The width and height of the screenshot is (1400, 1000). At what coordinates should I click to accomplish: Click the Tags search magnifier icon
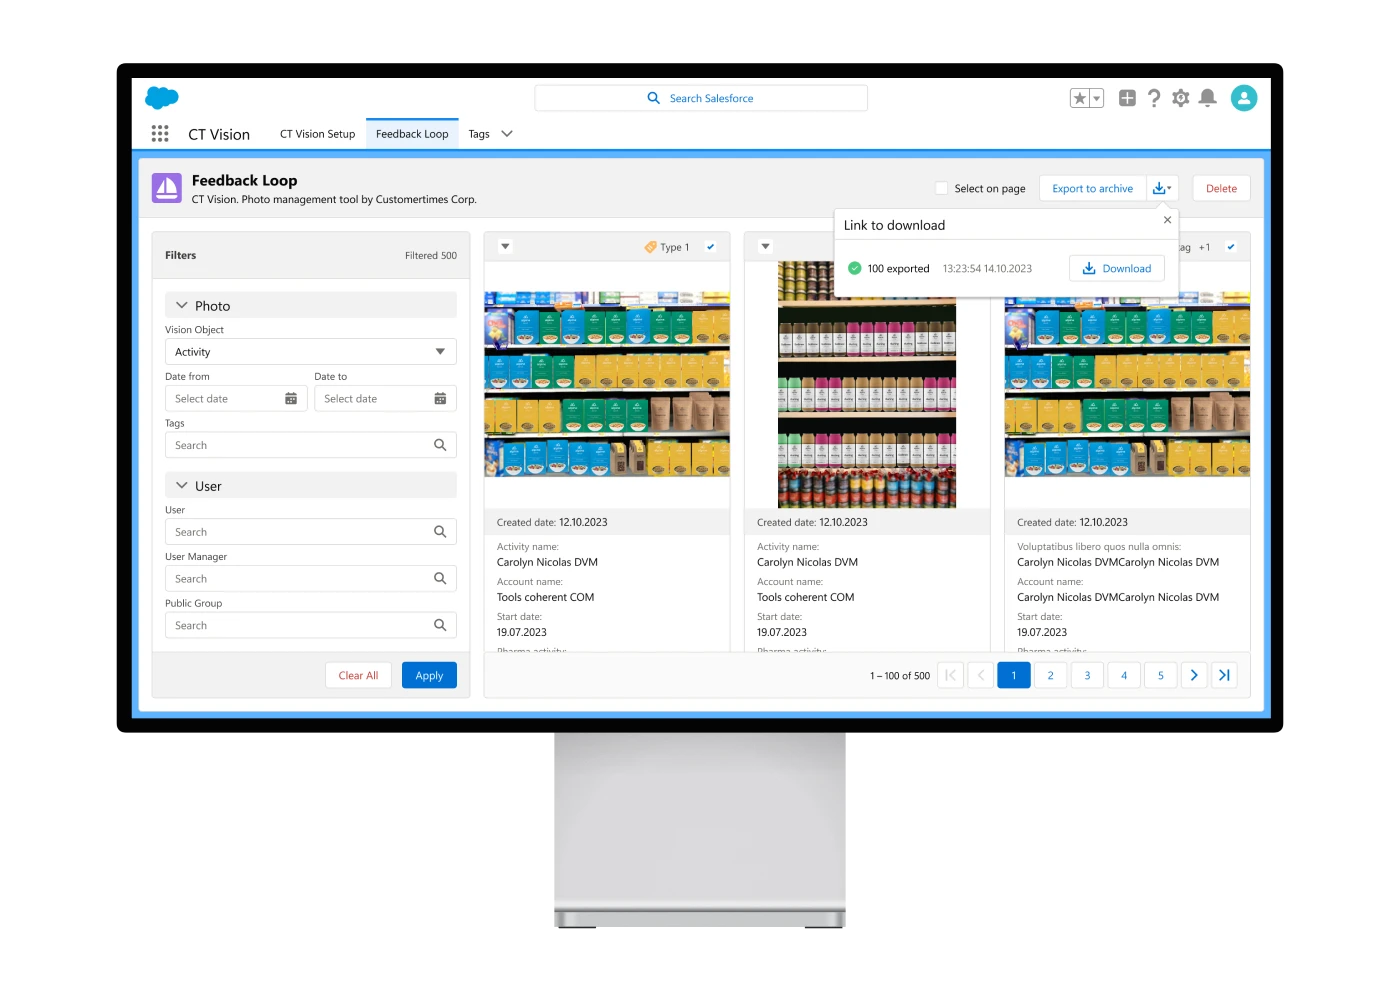(x=440, y=445)
